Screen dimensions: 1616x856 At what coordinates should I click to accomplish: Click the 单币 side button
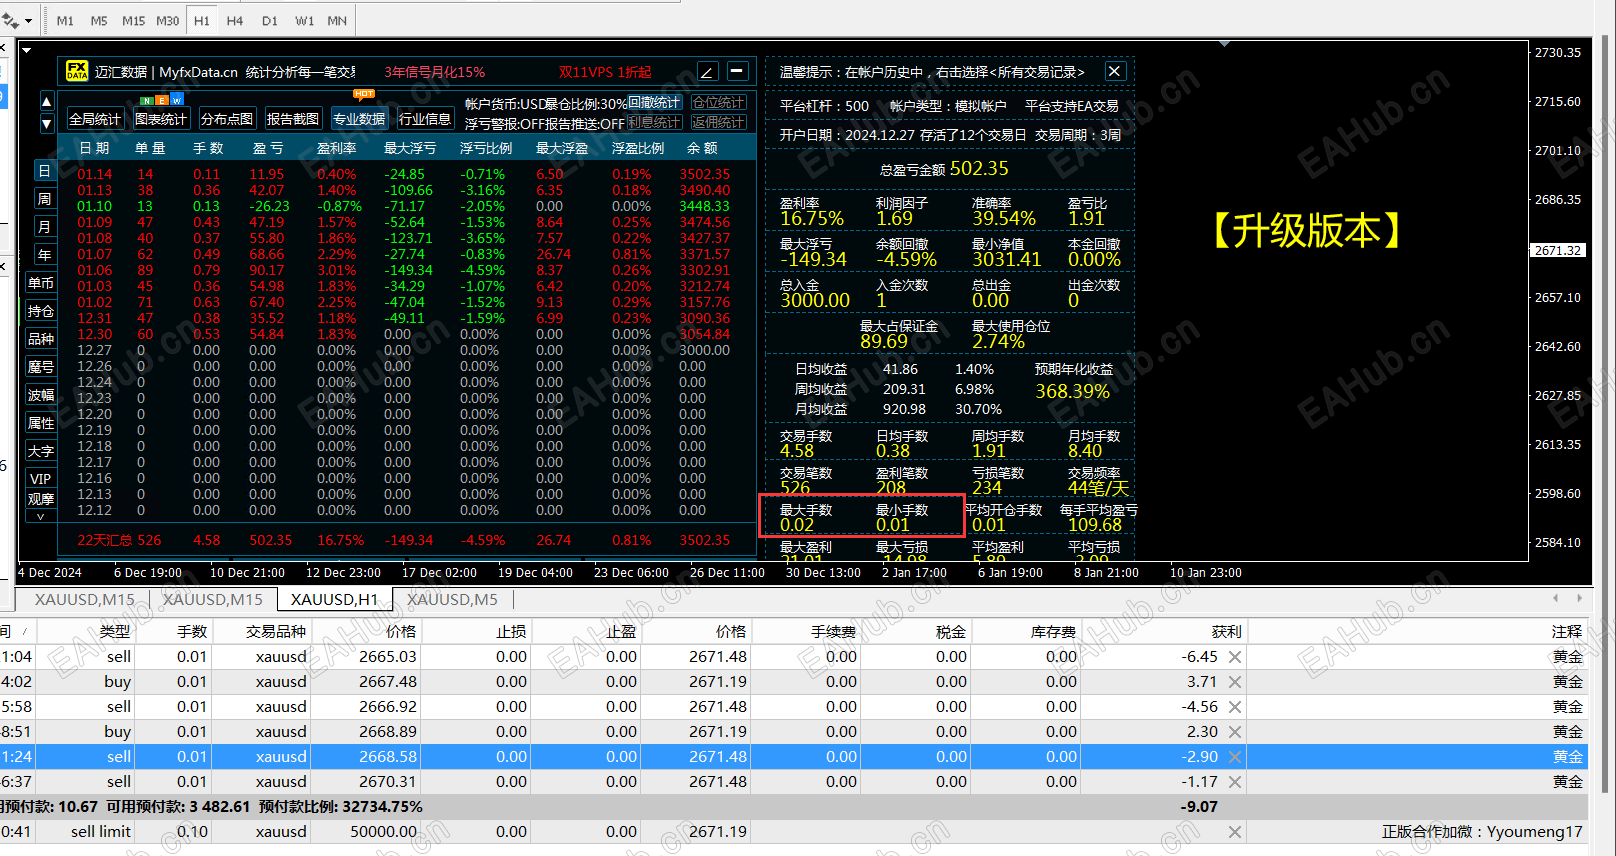41,283
